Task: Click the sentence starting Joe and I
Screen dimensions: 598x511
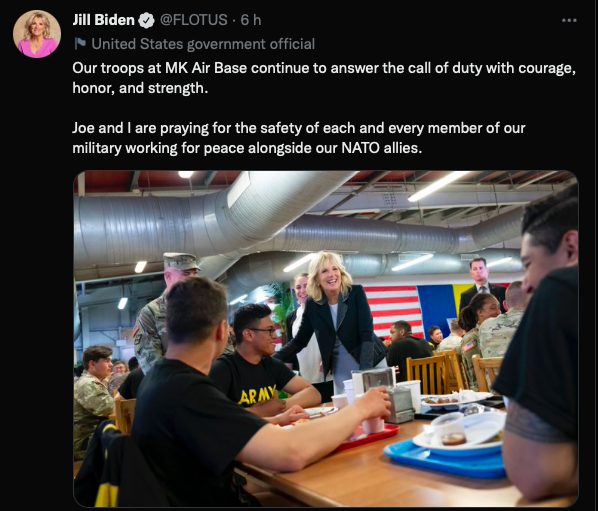Action: coord(299,138)
